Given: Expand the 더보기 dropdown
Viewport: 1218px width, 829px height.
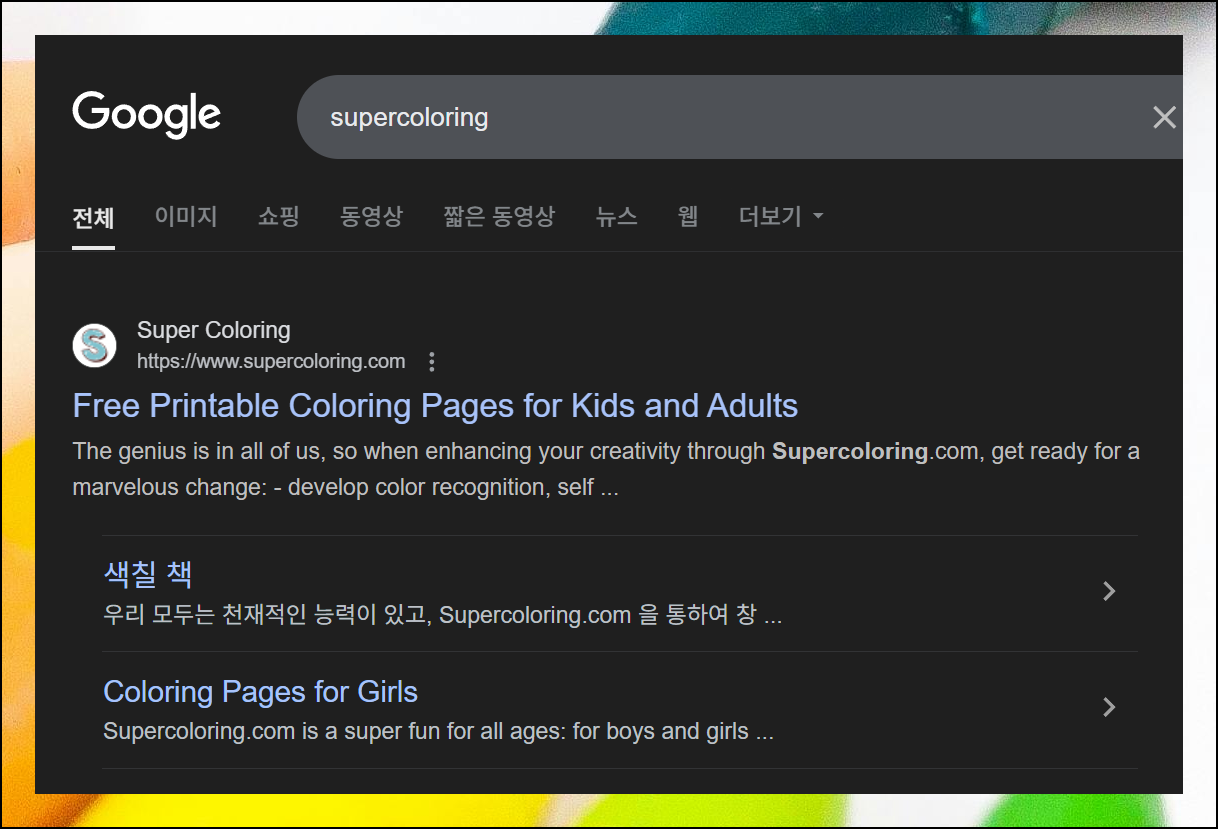Looking at the screenshot, I should click(x=781, y=216).
